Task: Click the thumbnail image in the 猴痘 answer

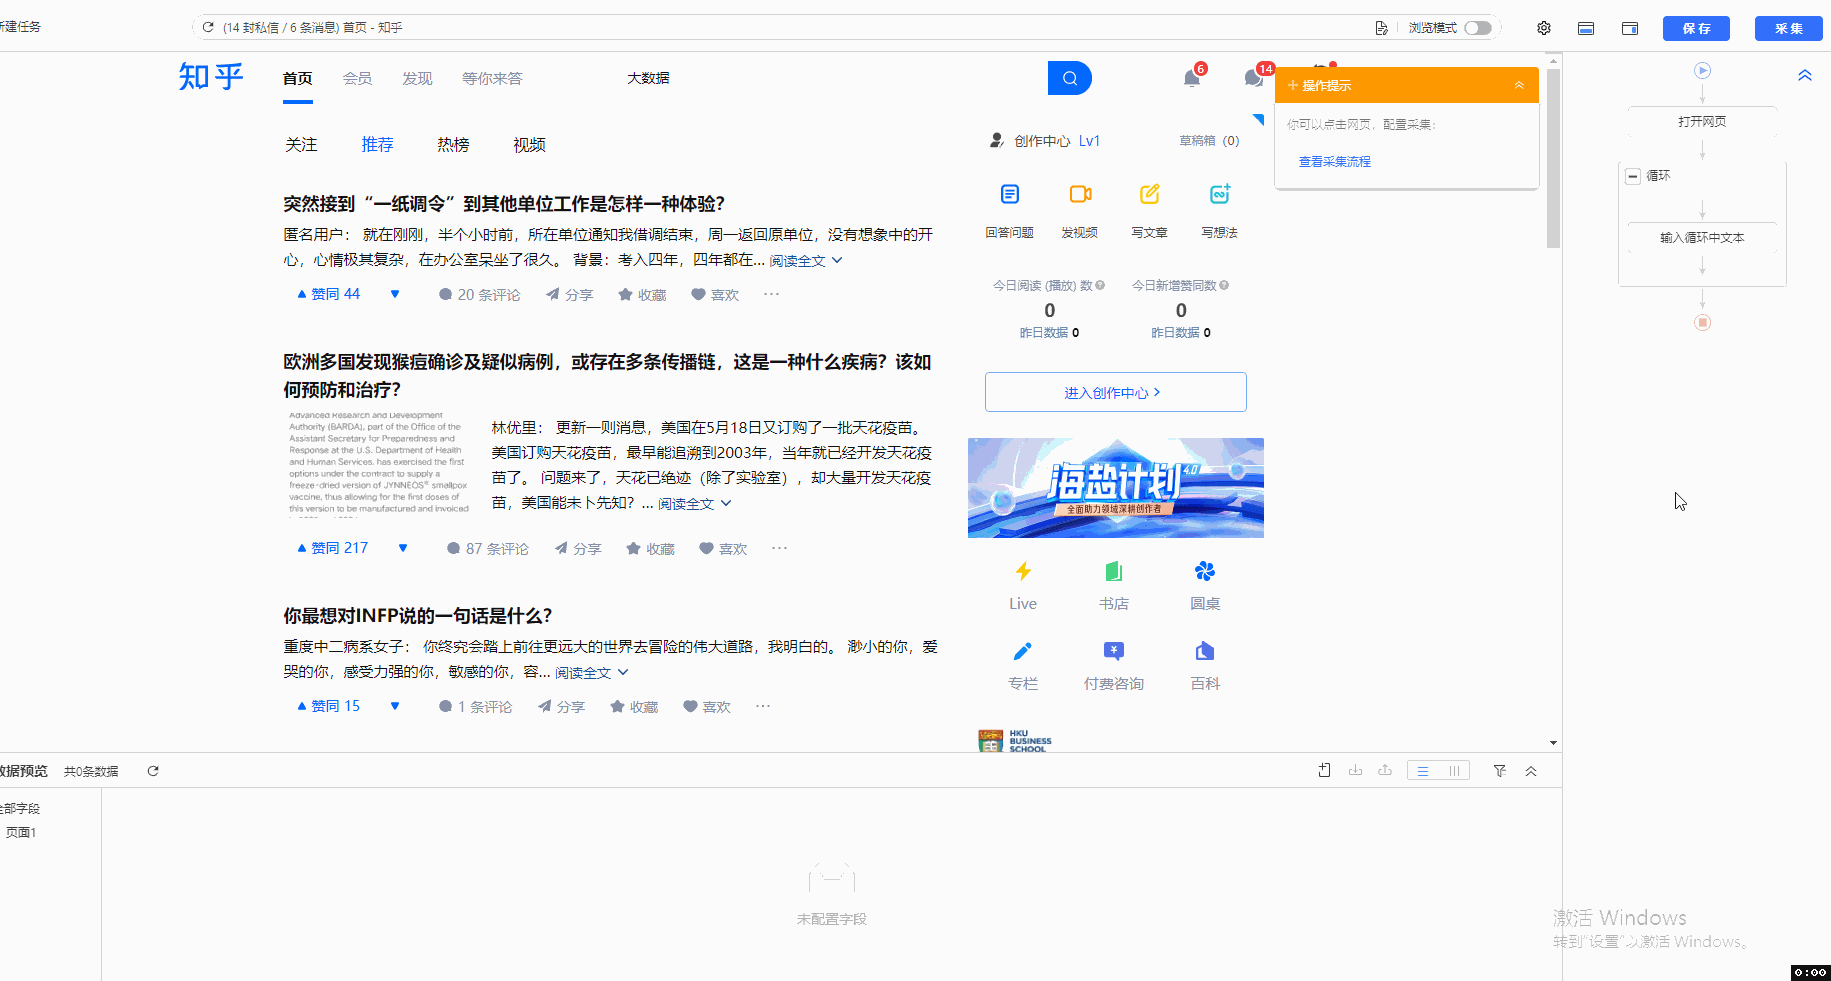Action: click(x=379, y=464)
